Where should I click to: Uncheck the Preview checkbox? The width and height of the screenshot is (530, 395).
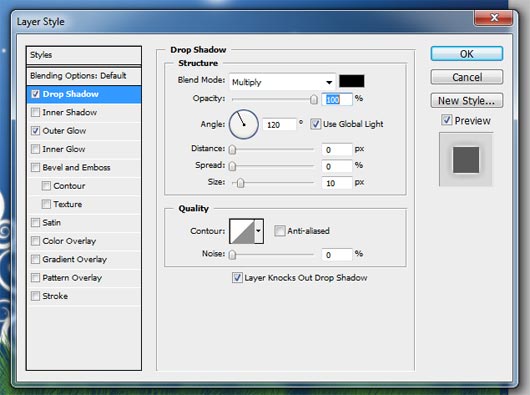pyautogui.click(x=447, y=120)
